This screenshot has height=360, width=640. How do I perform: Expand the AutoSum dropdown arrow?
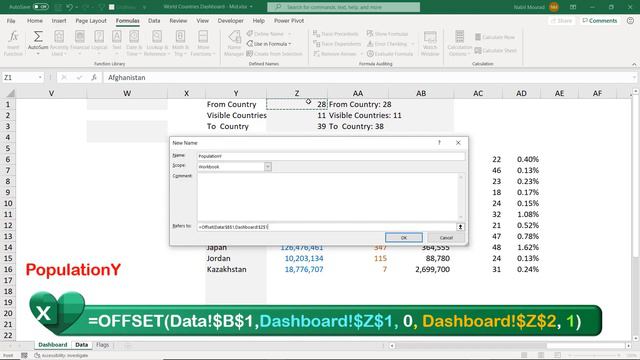pos(38,53)
